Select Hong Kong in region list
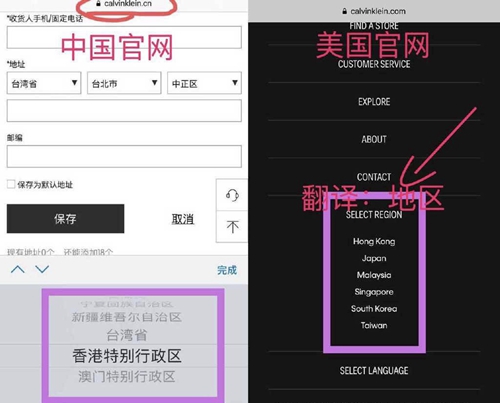500x403 pixels. pyautogui.click(x=374, y=241)
